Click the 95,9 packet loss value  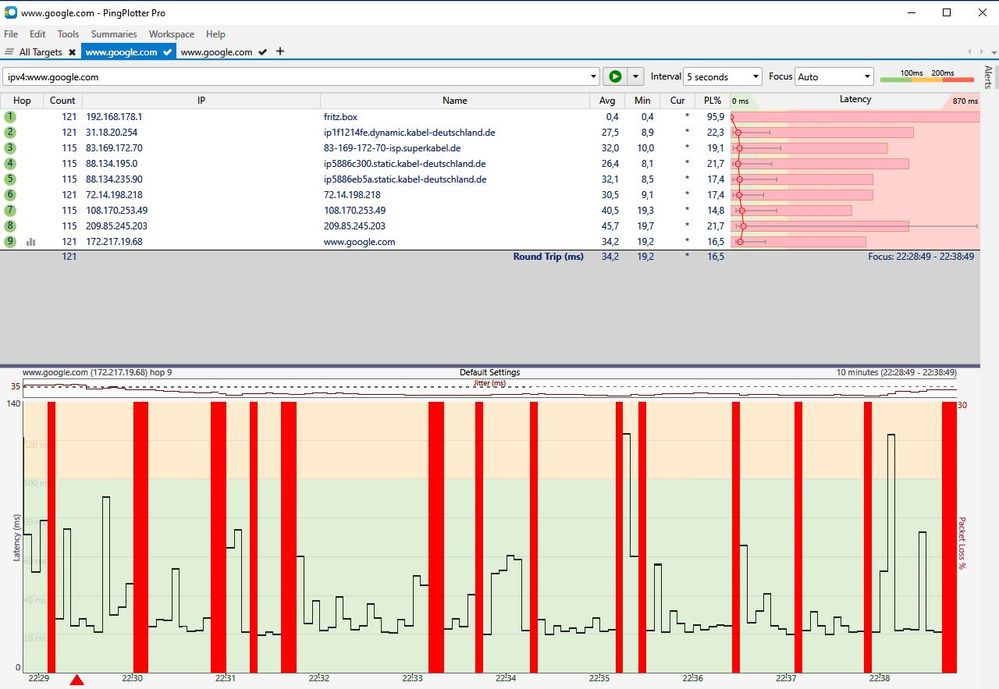click(715, 117)
